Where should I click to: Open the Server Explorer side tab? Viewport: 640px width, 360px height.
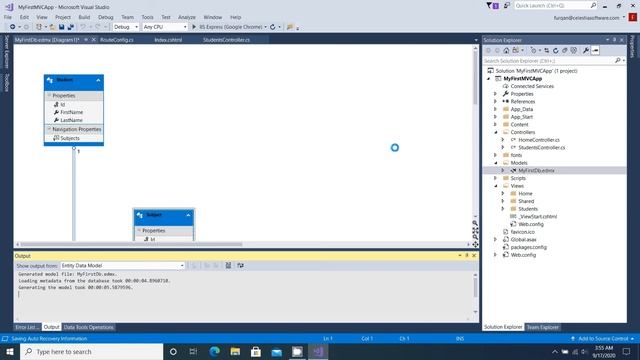(x=7, y=52)
